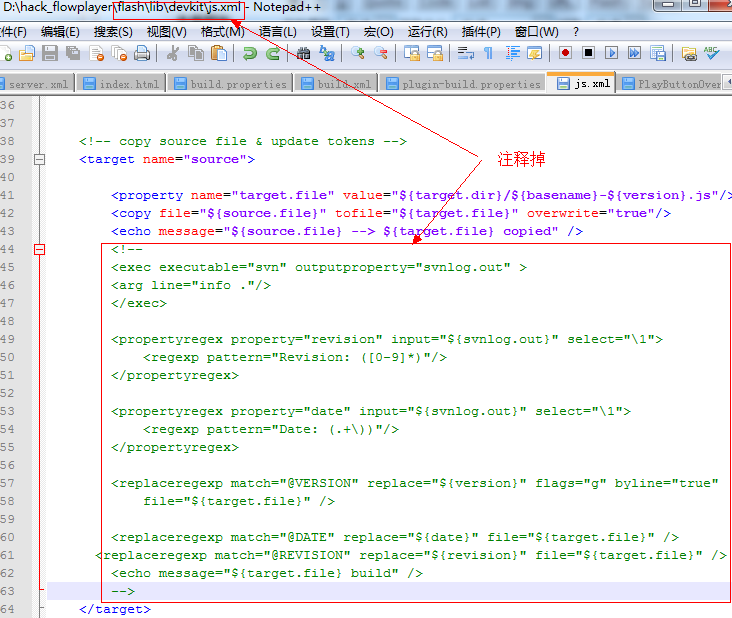Screen dimensions: 732x618
Task: Click the Zoom In magnifier icon
Action: tap(358, 53)
